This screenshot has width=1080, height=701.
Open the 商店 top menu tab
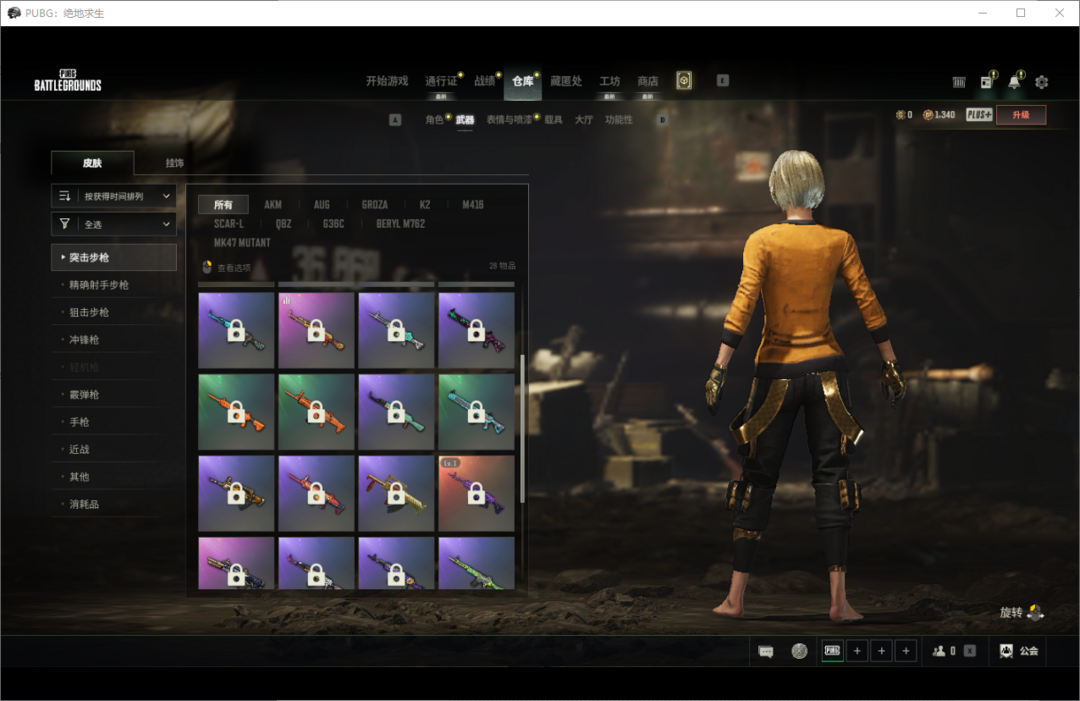click(648, 81)
